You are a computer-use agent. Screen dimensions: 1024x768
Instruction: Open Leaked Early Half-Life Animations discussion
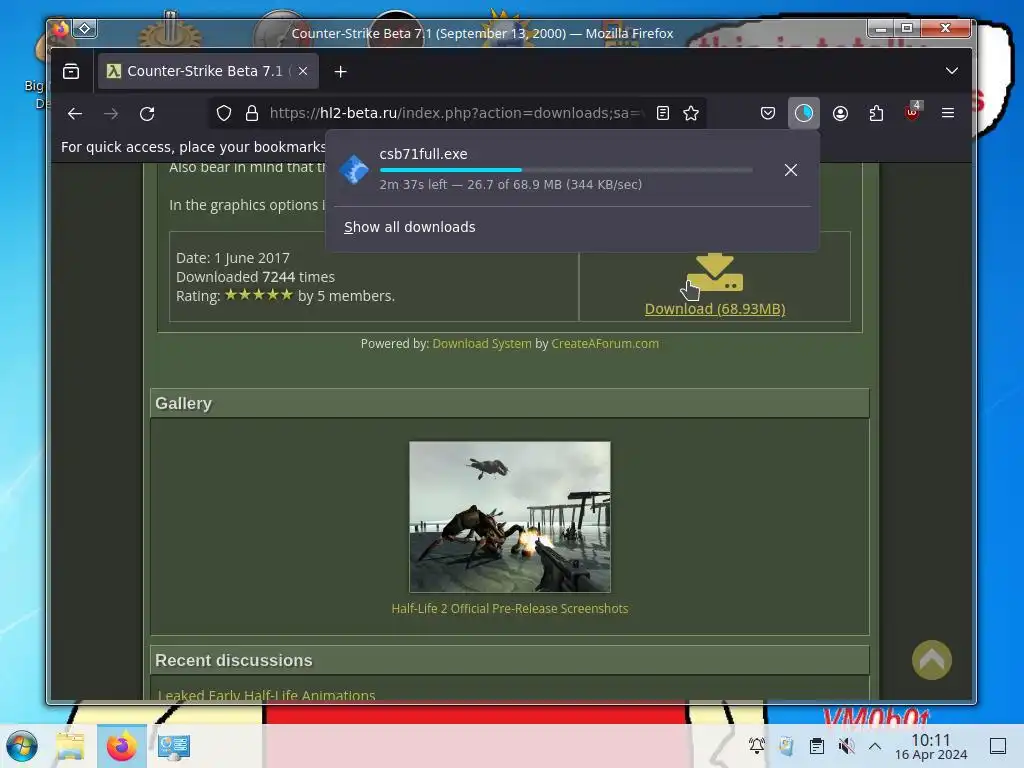[266, 695]
